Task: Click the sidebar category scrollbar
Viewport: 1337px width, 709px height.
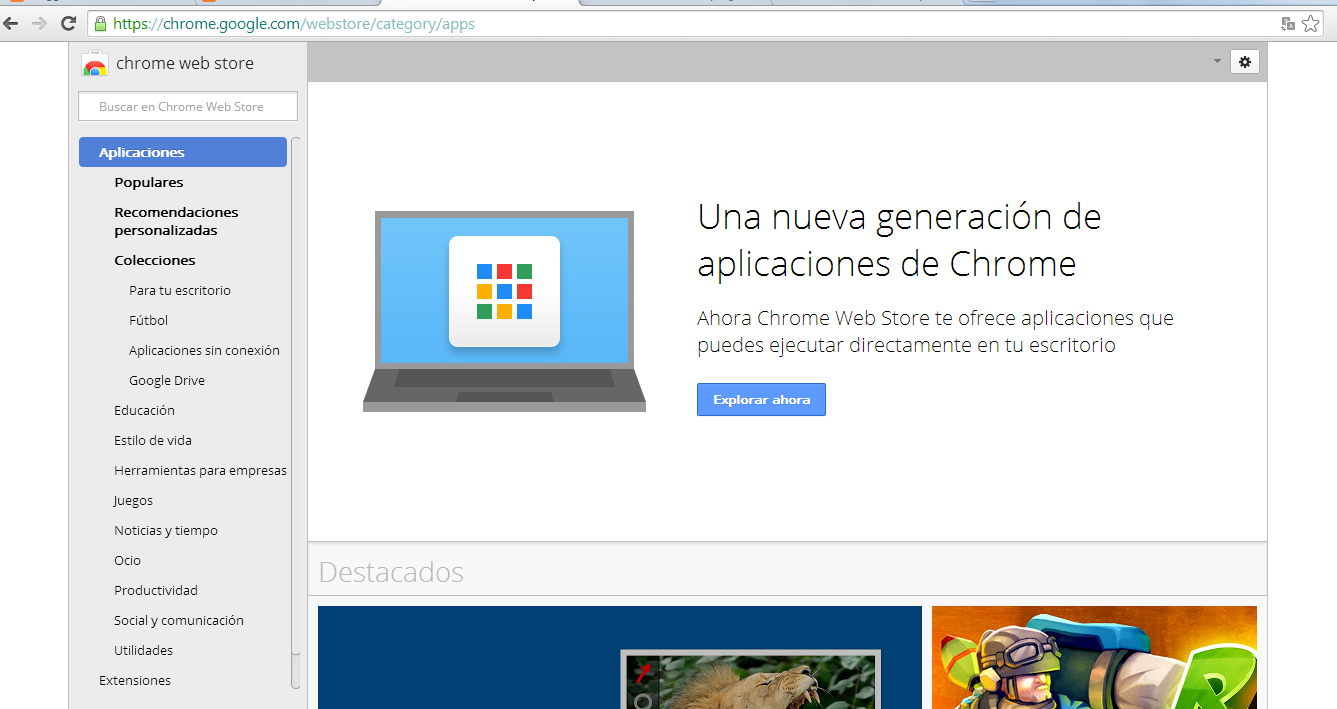Action: 295,412
